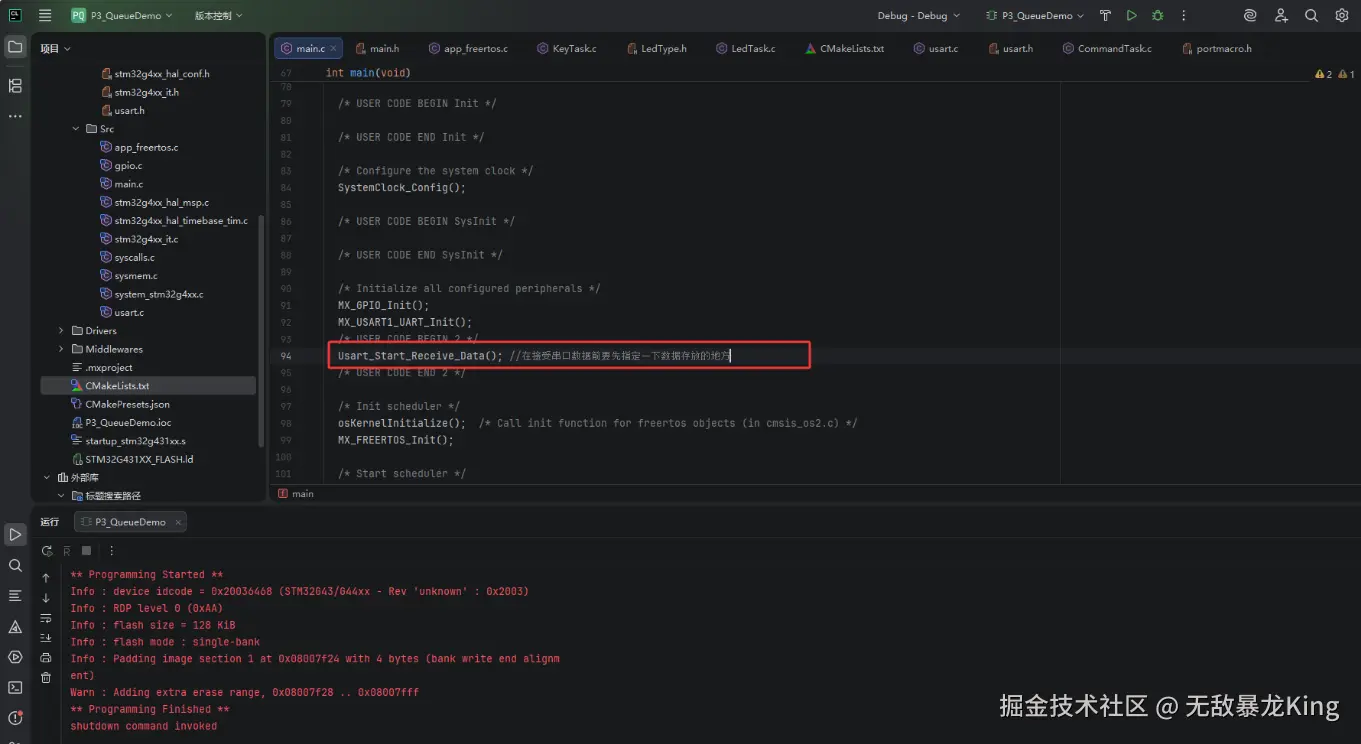This screenshot has width=1361, height=744.
Task: Switch to the LedType.h tab
Action: coord(657,48)
